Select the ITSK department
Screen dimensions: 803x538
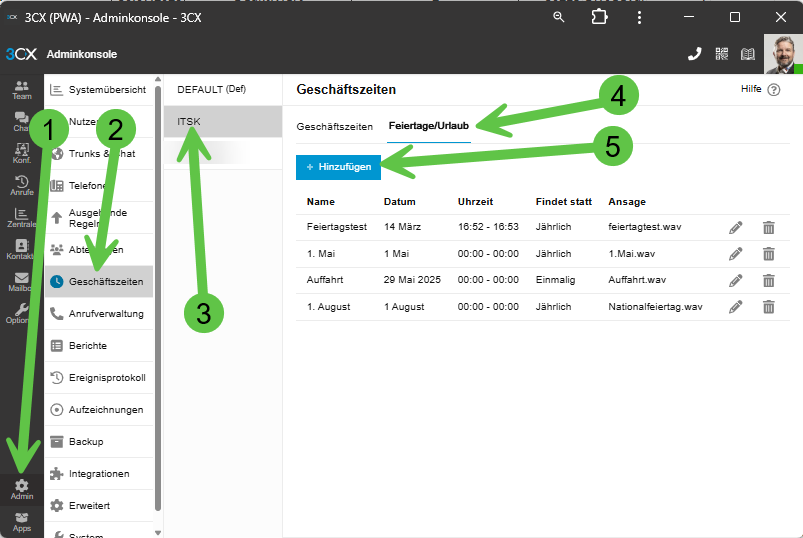coord(223,122)
